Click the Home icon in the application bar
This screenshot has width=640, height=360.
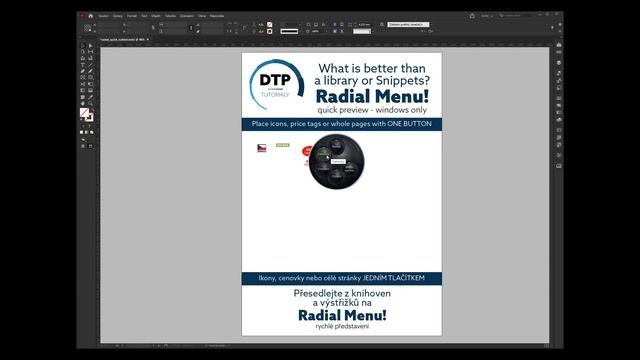pyautogui.click(x=91, y=16)
